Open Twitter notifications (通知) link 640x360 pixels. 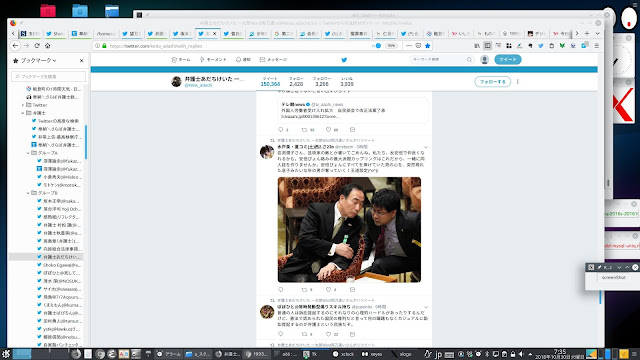point(243,60)
